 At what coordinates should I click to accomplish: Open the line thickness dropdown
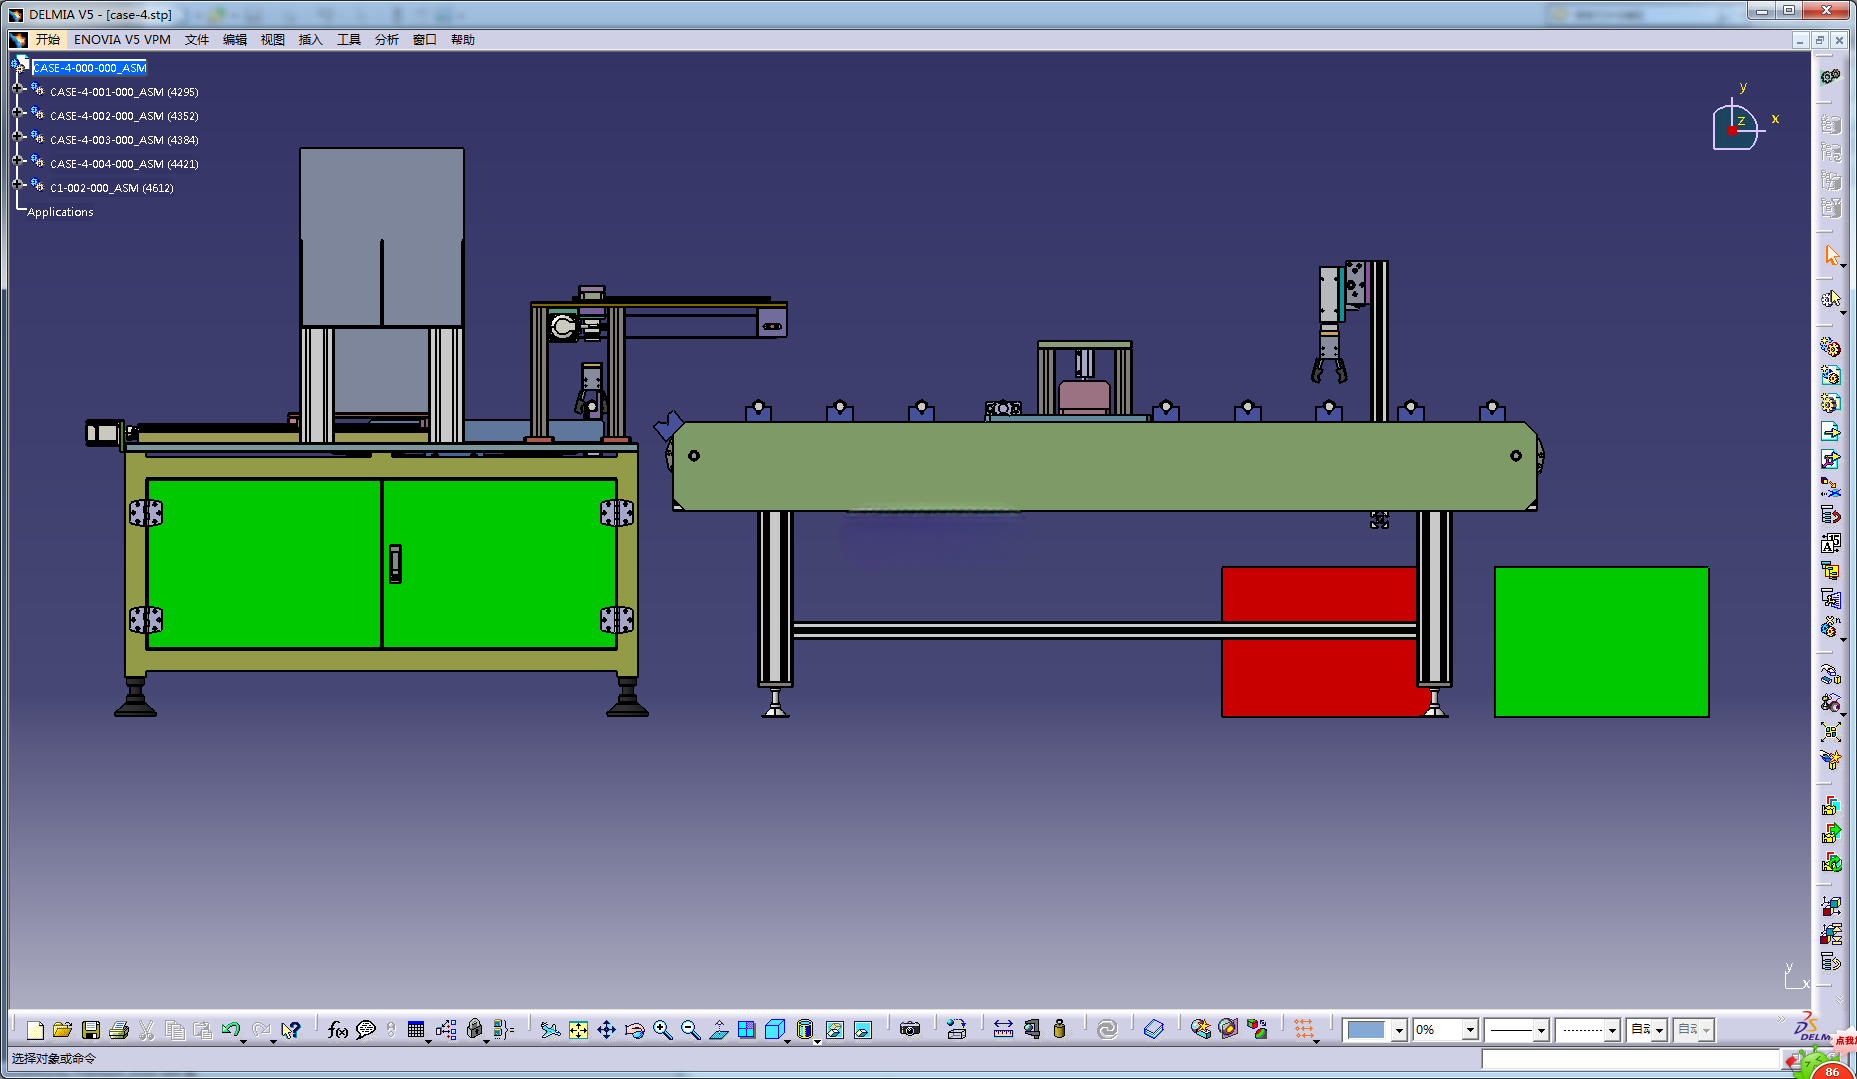click(x=1541, y=1030)
